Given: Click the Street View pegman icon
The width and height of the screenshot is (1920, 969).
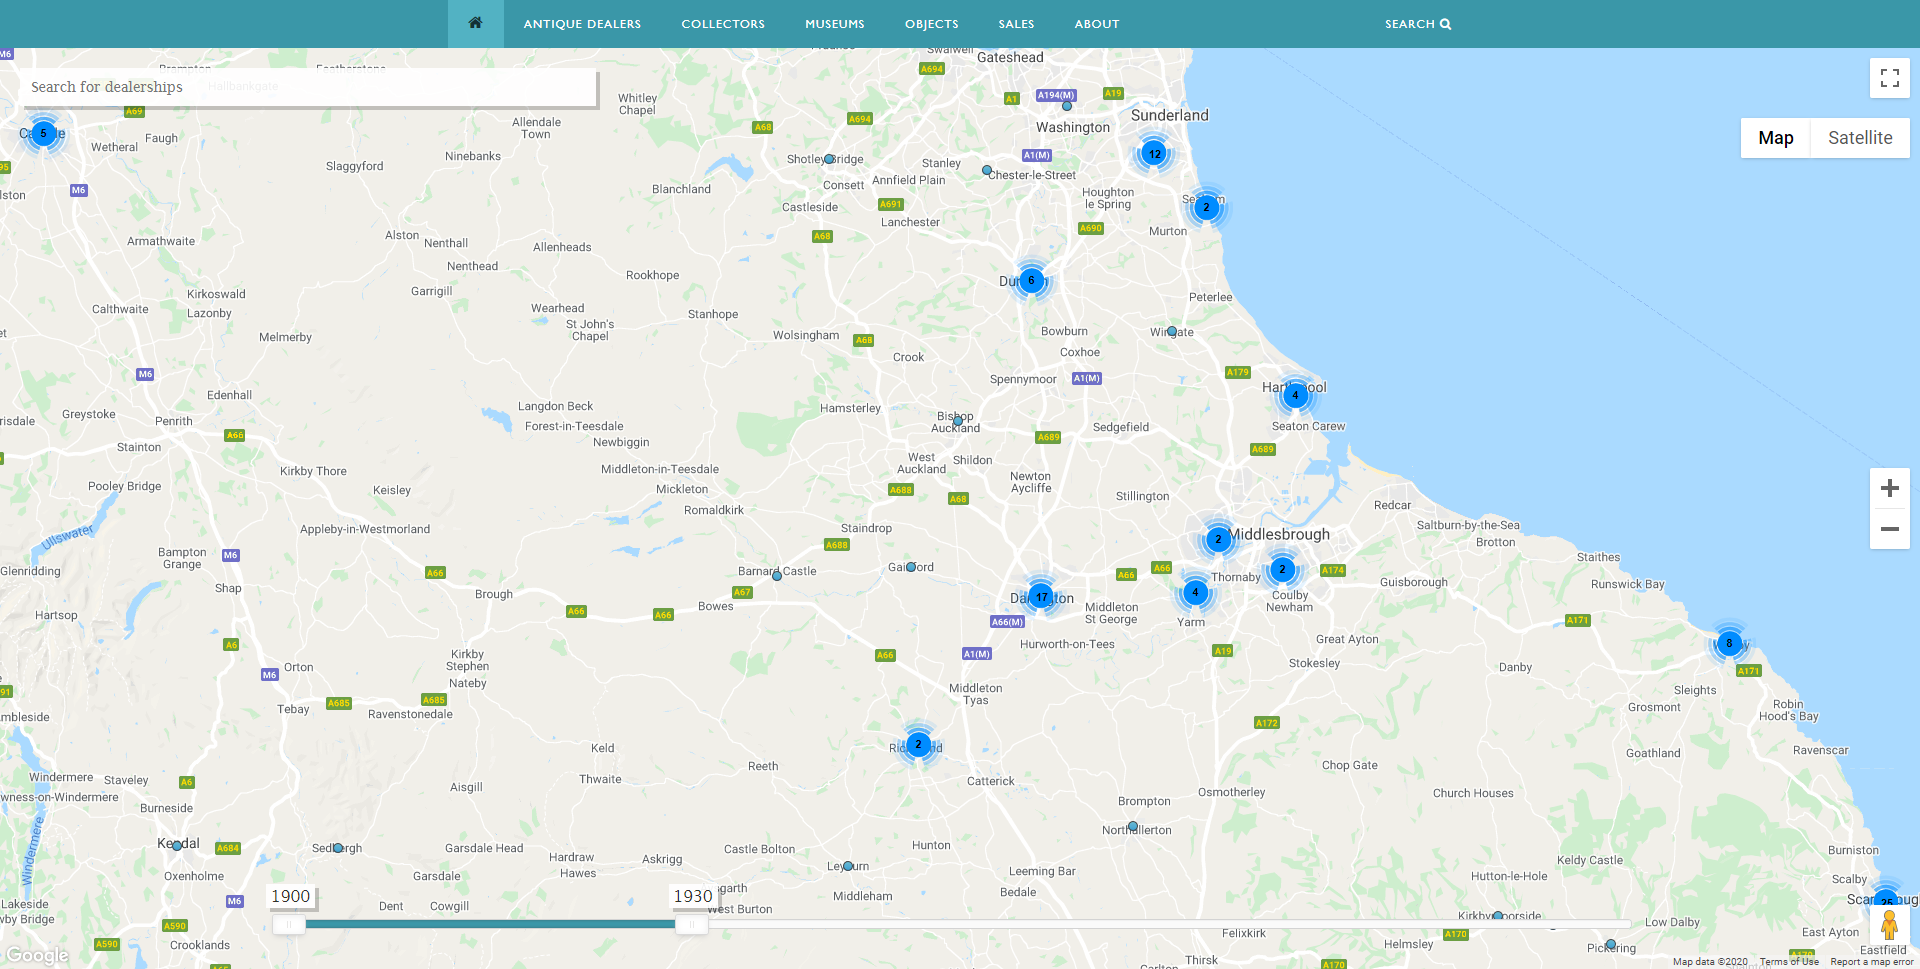Looking at the screenshot, I should (x=1888, y=925).
